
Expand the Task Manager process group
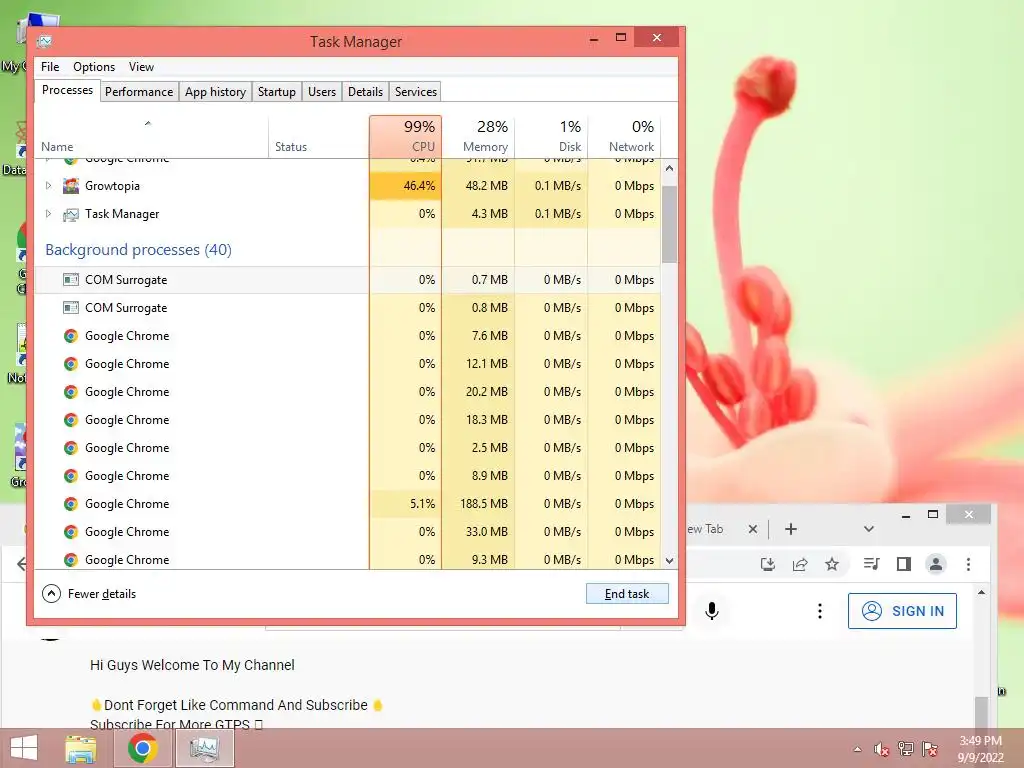point(48,214)
